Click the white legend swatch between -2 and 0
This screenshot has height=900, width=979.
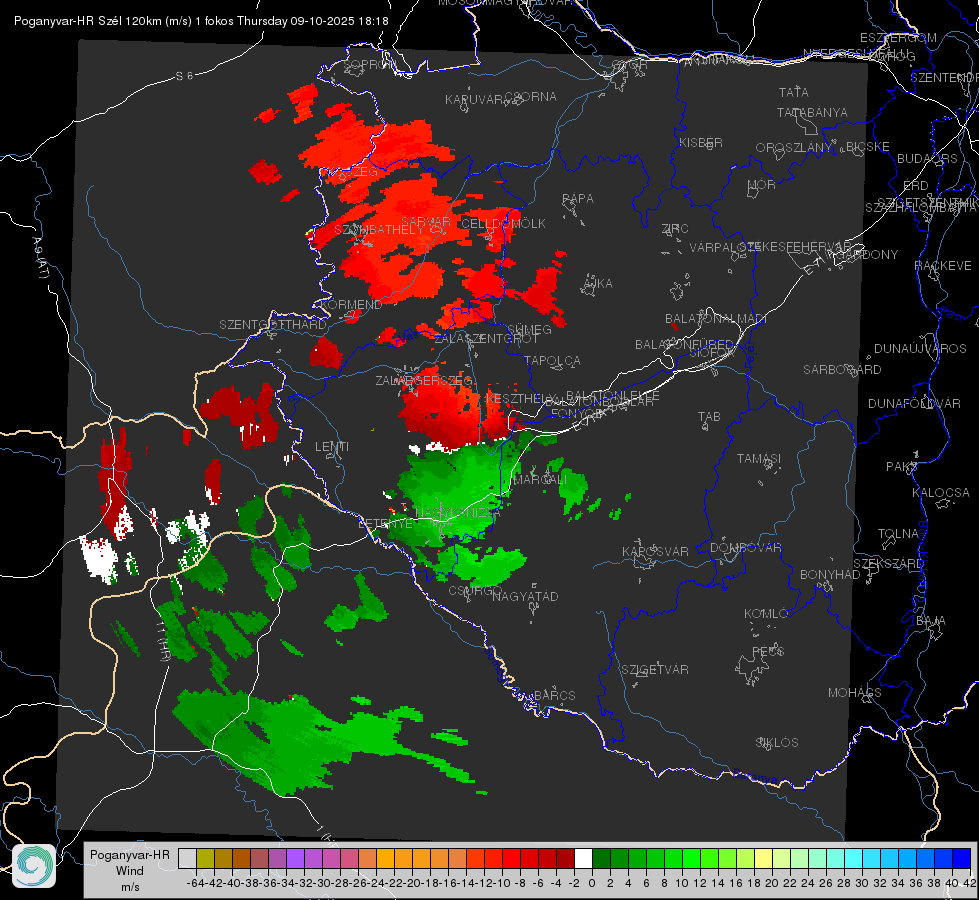[x=583, y=858]
